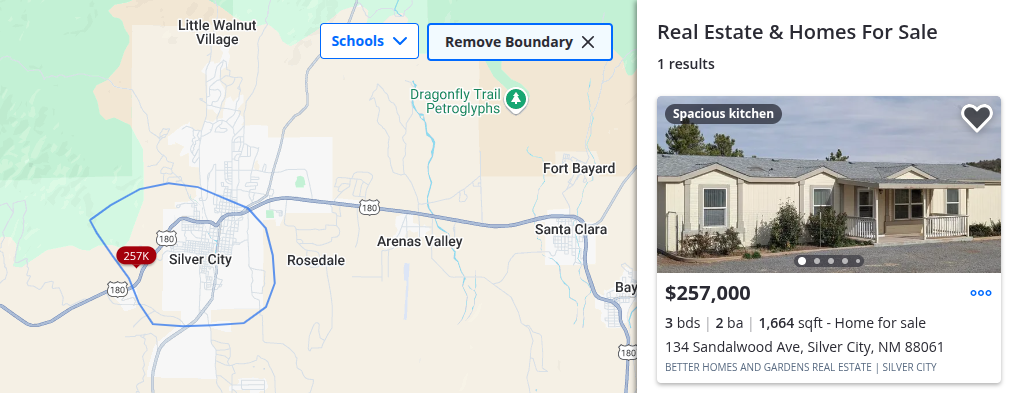Remove the drawn map boundary
This screenshot has width=1010, height=393.
(519, 42)
